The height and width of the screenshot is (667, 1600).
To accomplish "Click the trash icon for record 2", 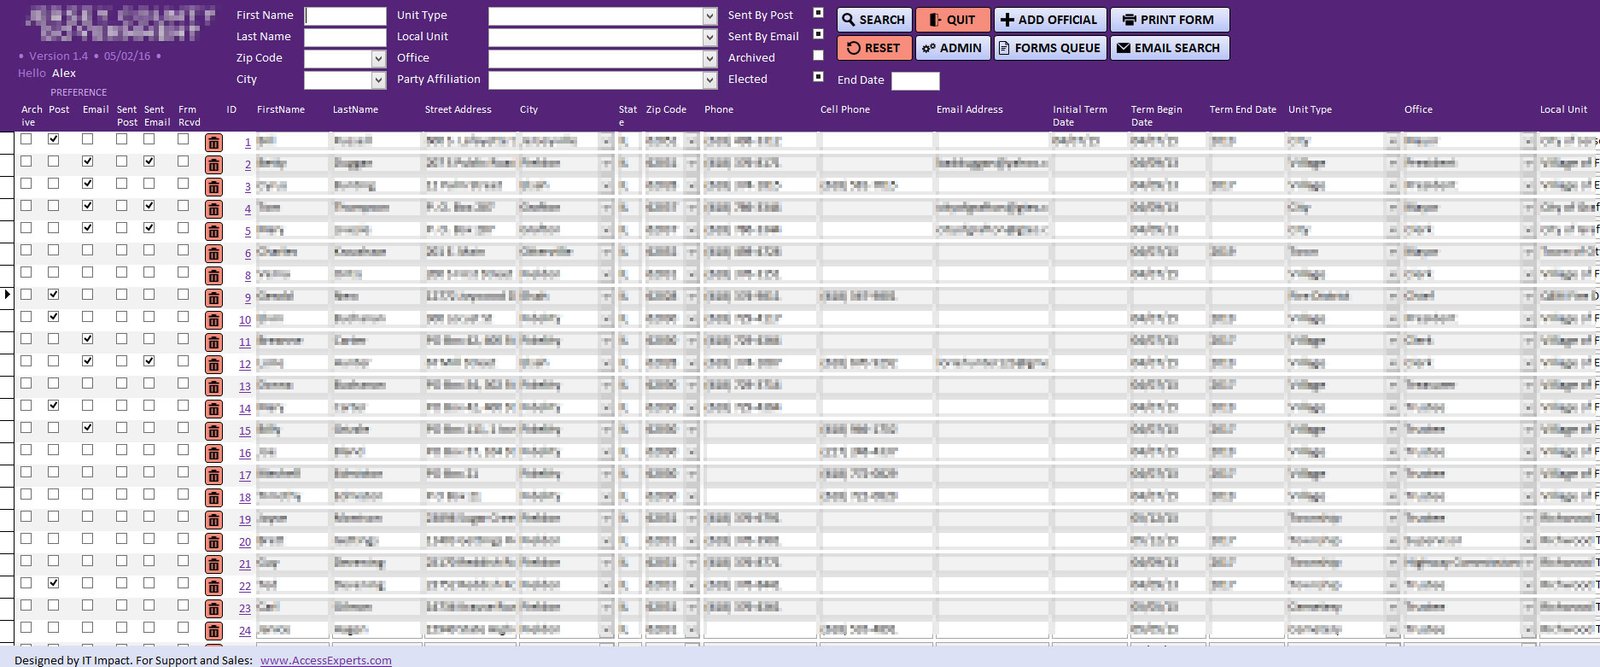I will [214, 165].
